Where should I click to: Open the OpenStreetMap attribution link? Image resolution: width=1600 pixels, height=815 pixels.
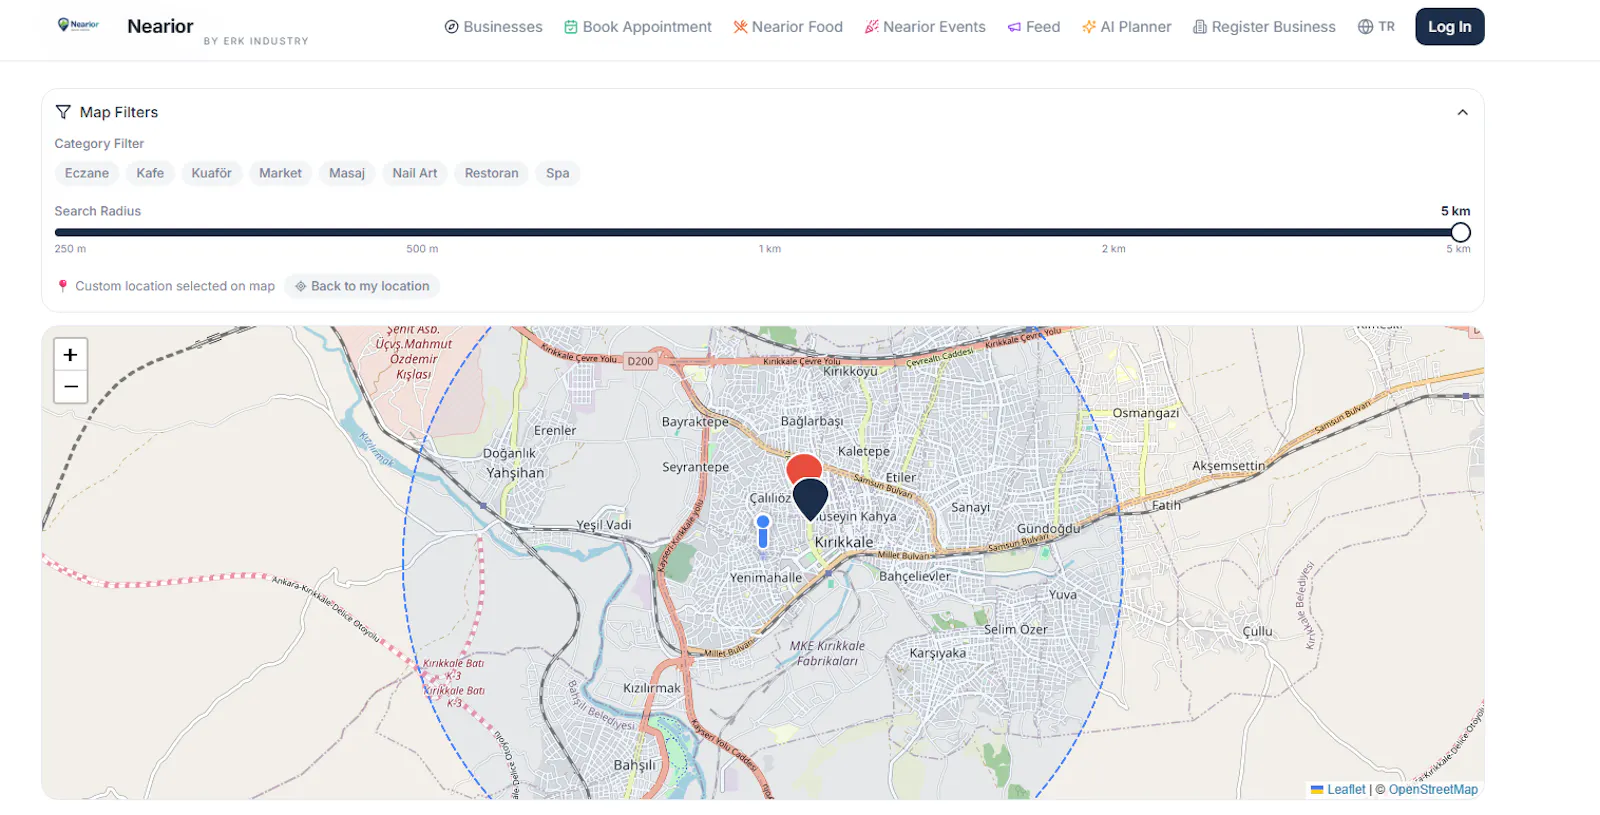click(1433, 789)
